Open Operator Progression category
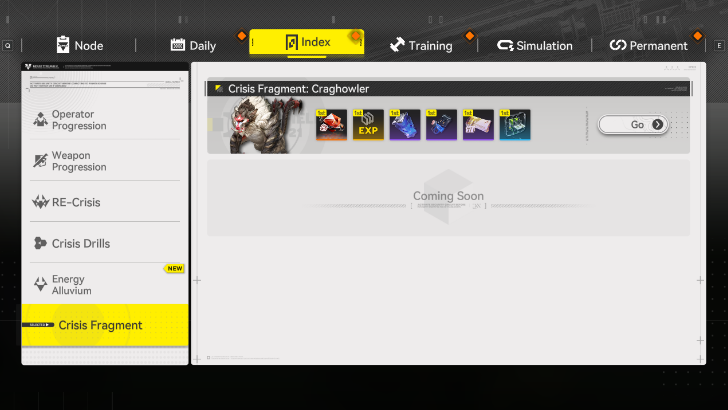 (x=105, y=120)
